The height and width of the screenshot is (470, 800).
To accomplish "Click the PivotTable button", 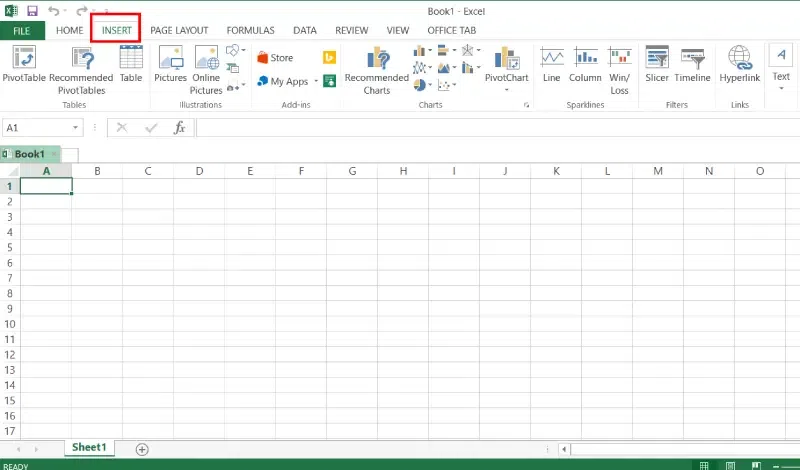I will [24, 64].
